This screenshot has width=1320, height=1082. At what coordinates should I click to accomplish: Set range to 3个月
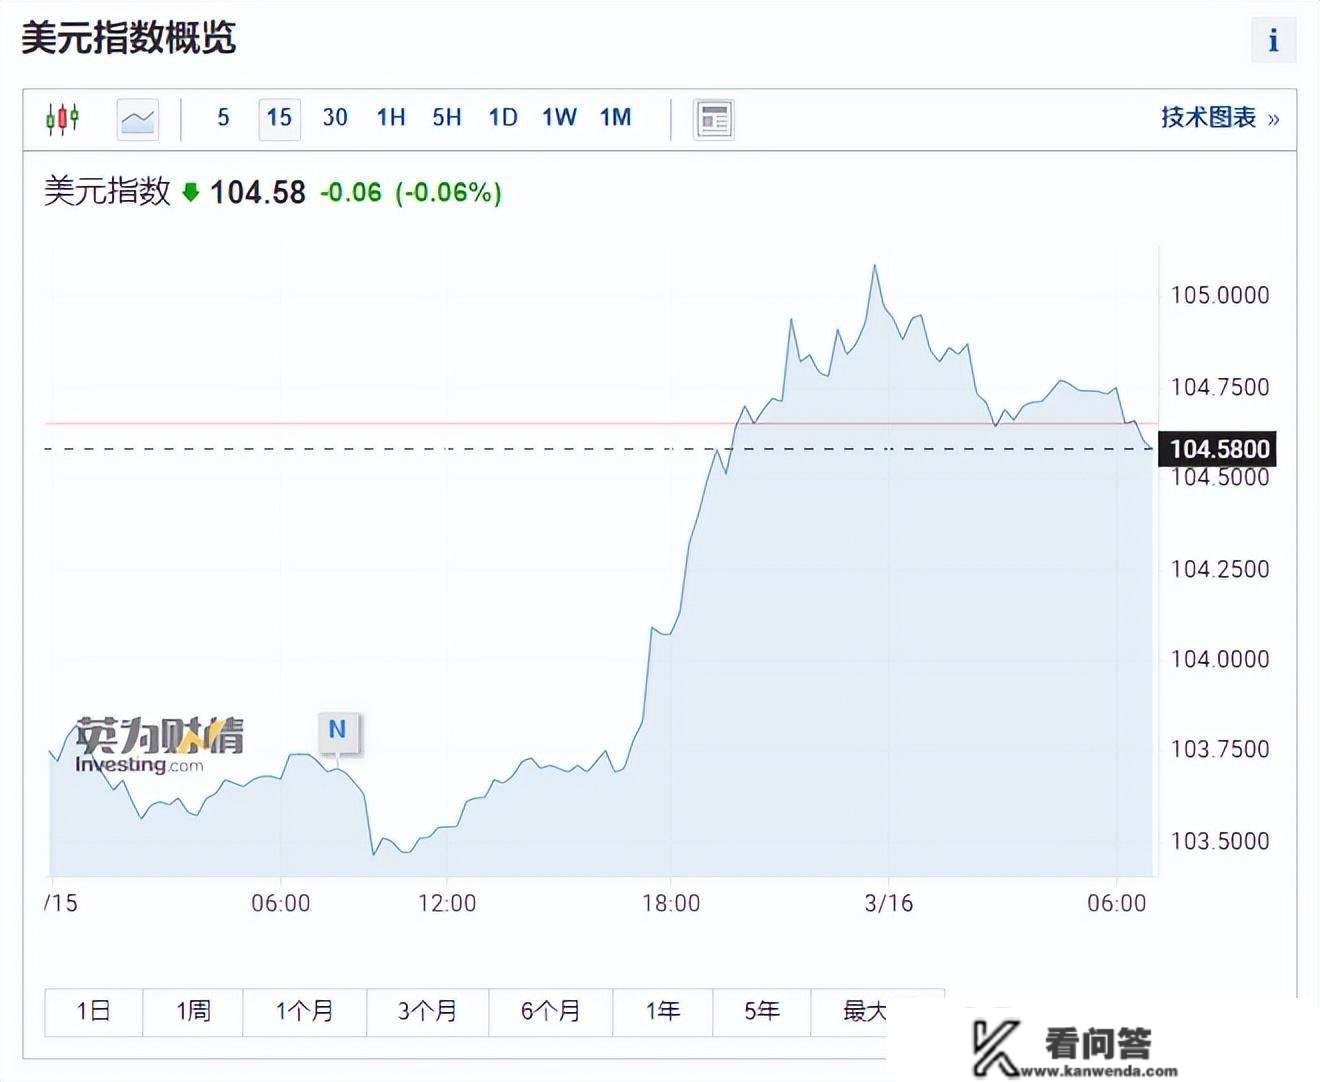click(427, 1012)
